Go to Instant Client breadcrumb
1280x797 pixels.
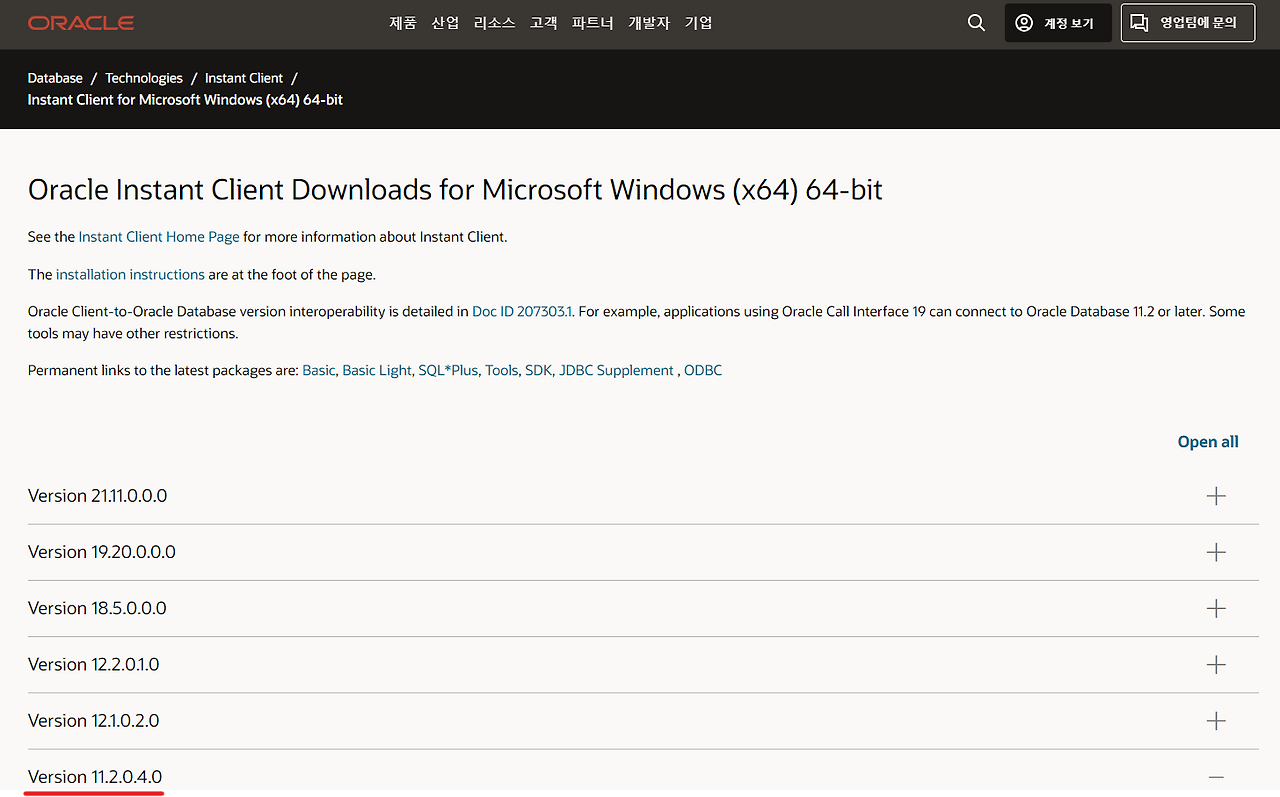point(244,78)
